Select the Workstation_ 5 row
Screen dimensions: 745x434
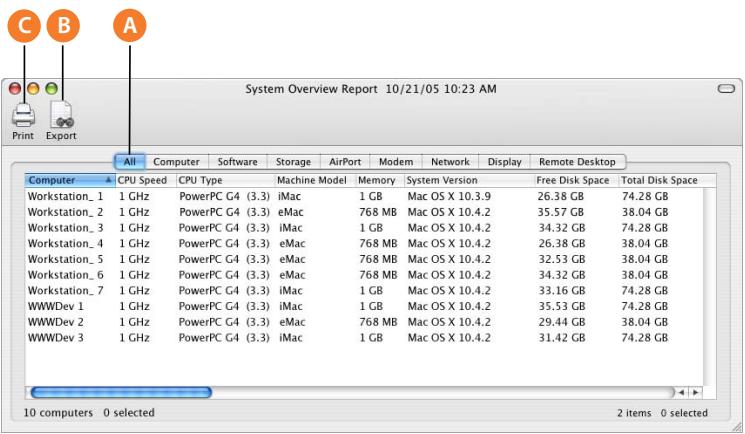pos(364,259)
